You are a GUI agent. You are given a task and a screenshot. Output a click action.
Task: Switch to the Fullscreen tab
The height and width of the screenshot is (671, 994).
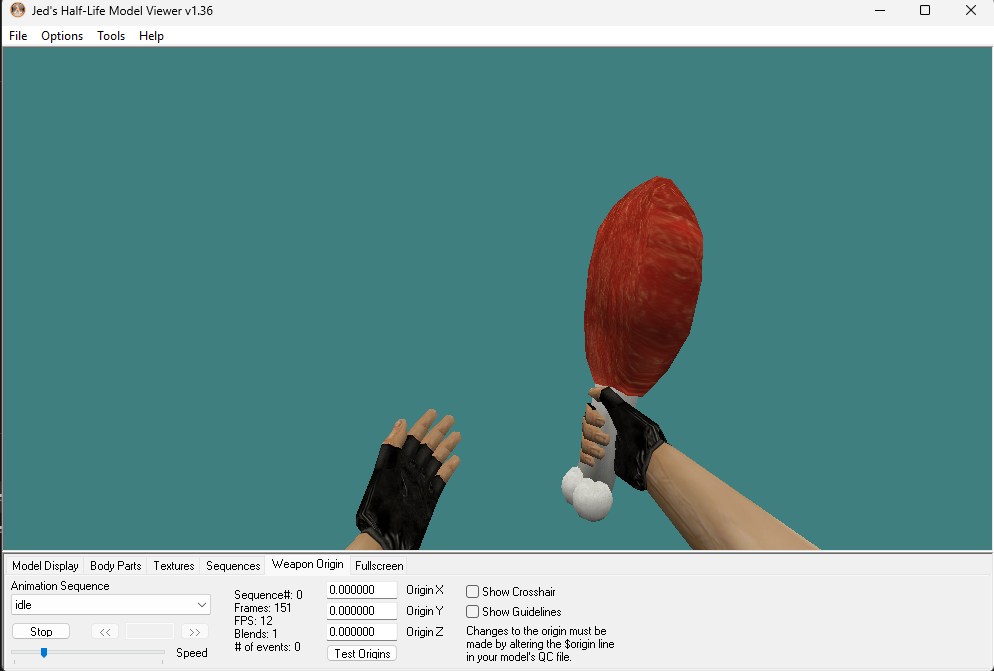tap(379, 566)
